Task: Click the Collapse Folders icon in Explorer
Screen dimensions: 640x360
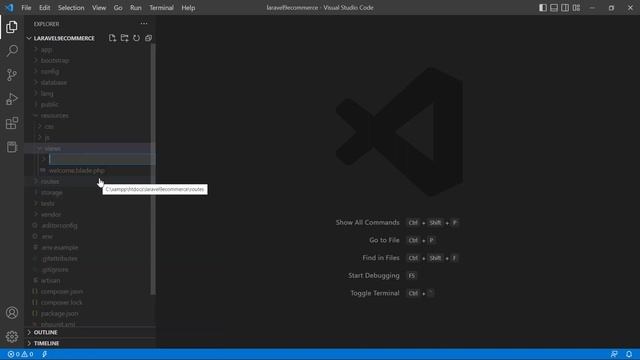Action: [x=149, y=38]
